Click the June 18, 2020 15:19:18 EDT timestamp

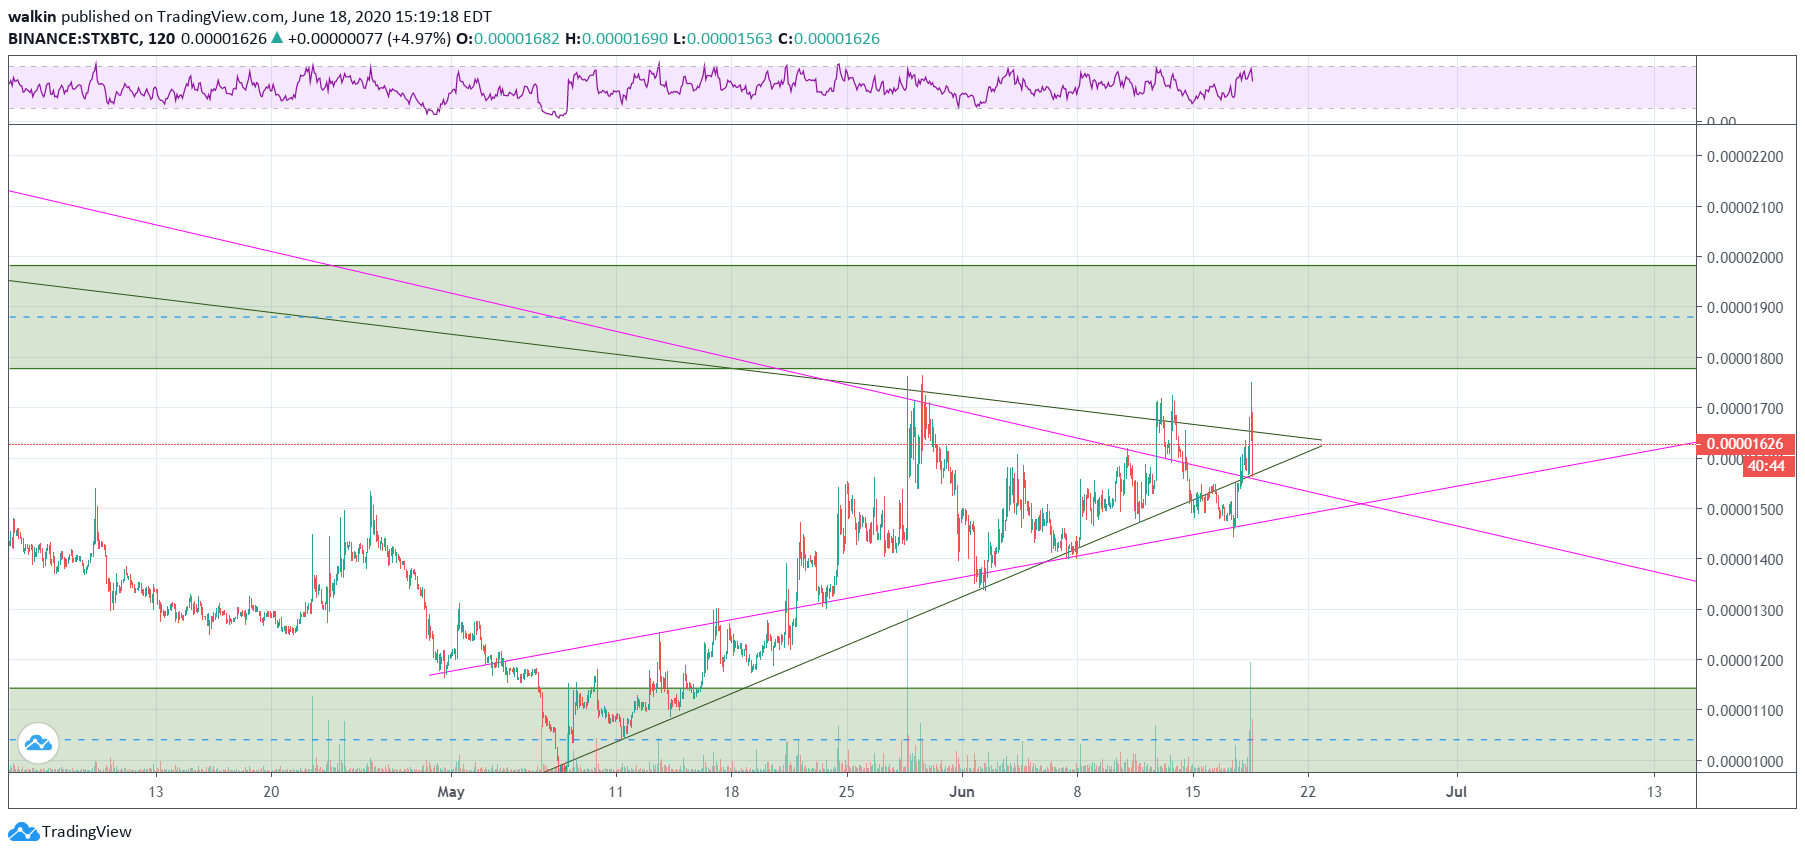pyautogui.click(x=394, y=16)
